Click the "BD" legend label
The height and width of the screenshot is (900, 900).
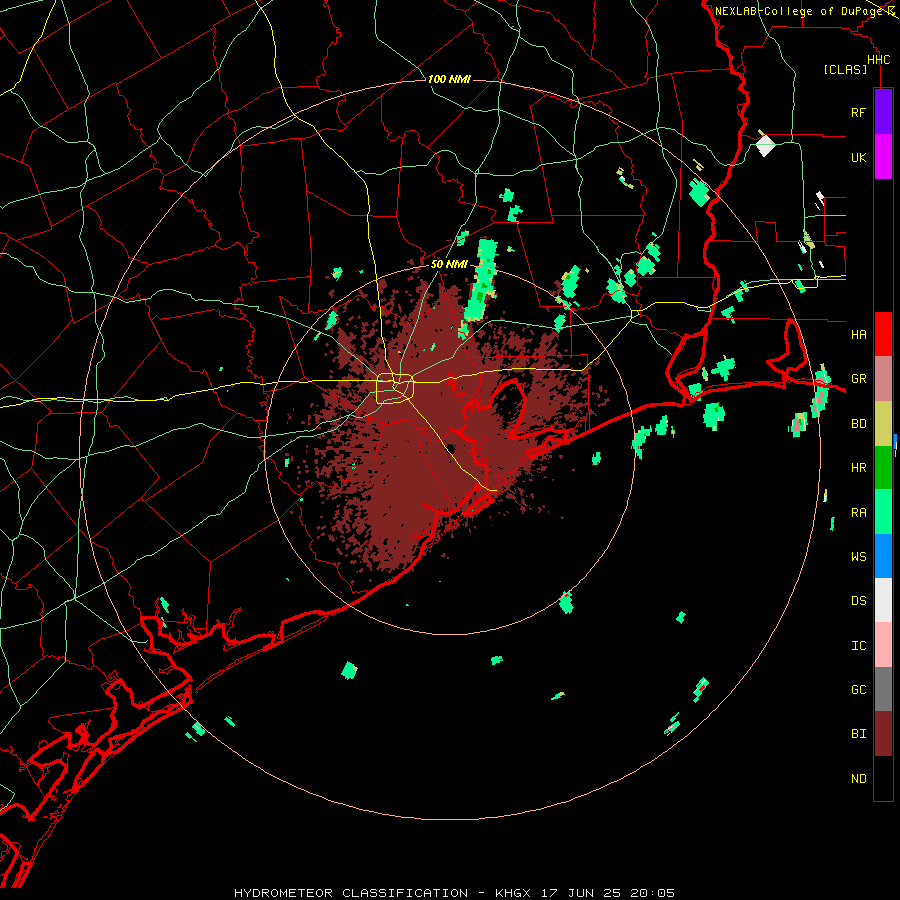tap(858, 424)
